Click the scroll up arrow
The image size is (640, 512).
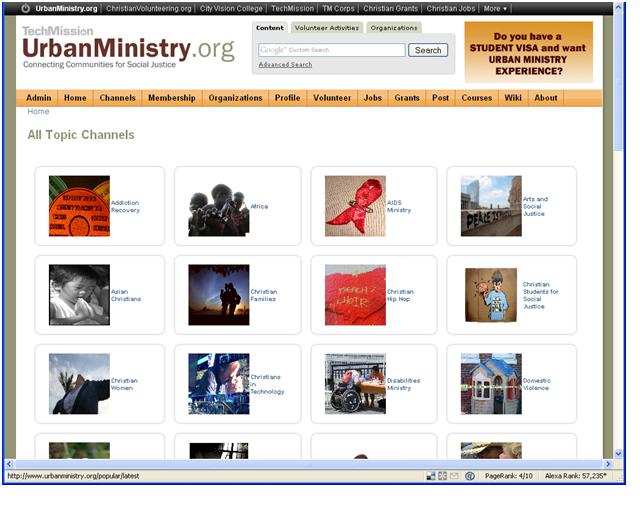618,7
